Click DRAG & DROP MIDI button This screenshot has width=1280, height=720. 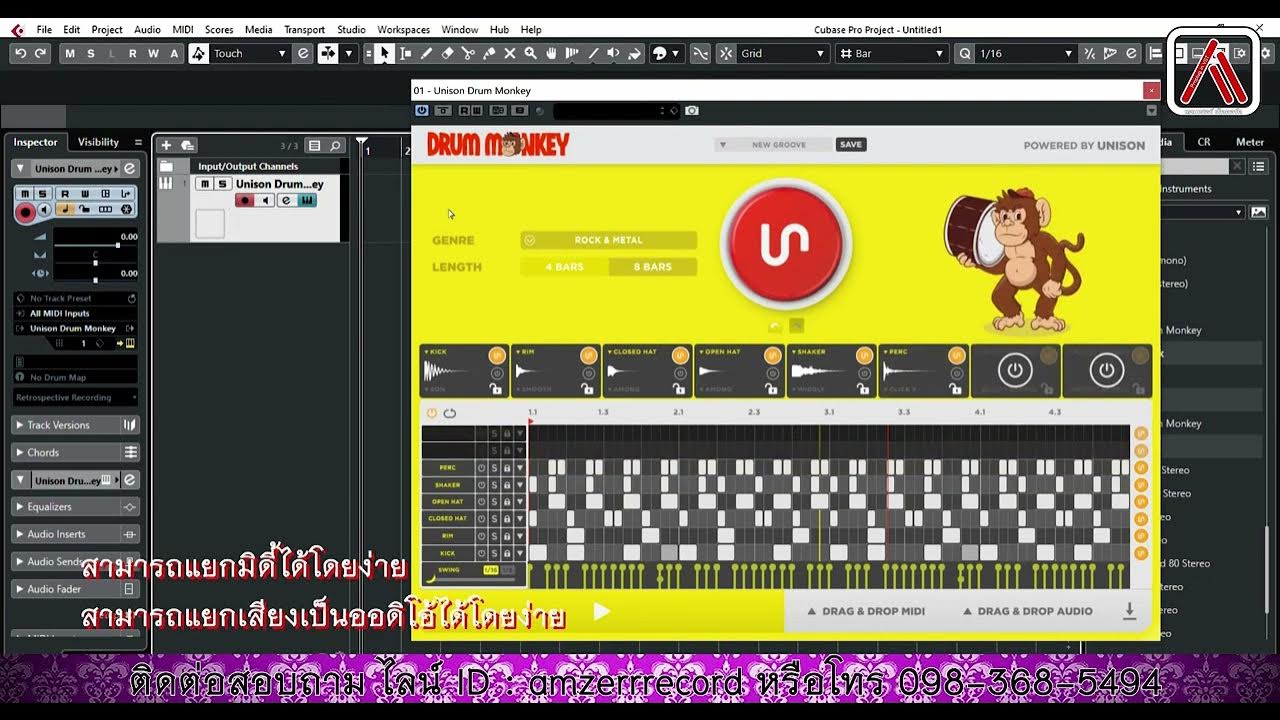click(866, 611)
